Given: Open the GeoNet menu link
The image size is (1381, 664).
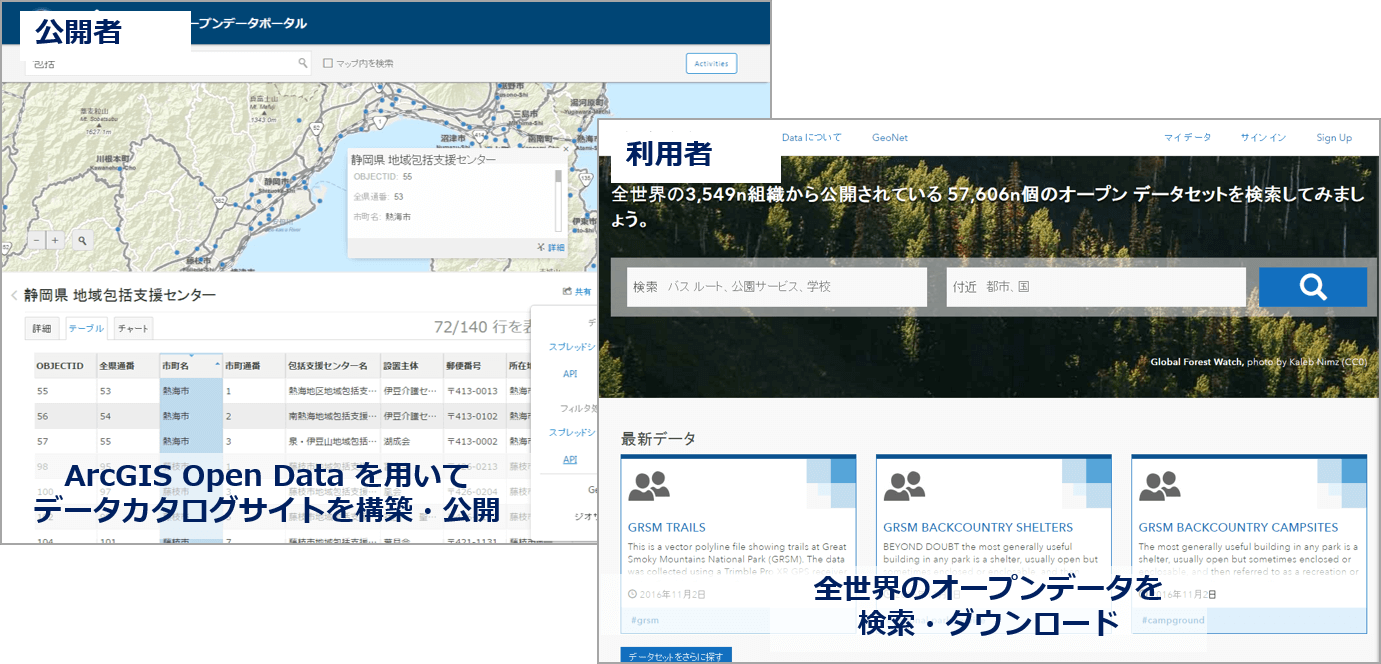Looking at the screenshot, I should coord(889,138).
